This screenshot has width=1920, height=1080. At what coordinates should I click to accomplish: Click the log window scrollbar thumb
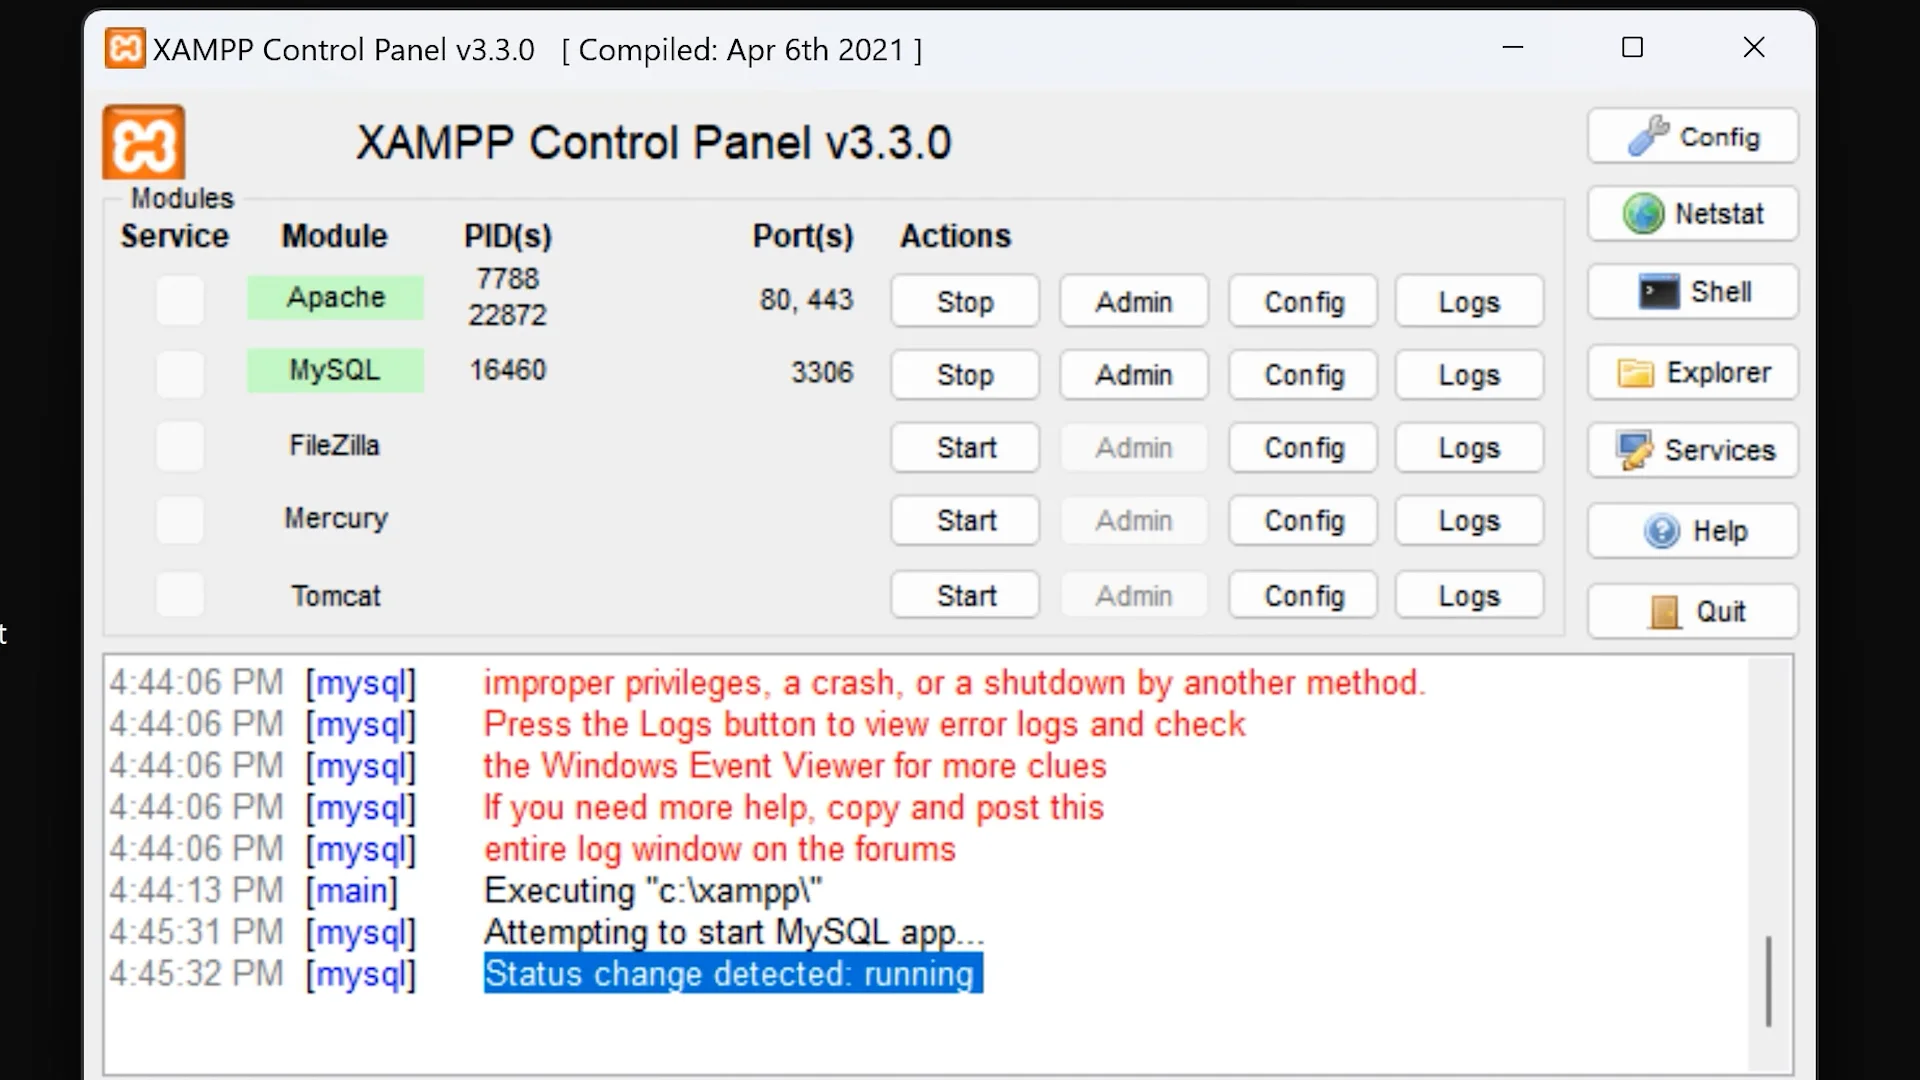pos(1768,980)
